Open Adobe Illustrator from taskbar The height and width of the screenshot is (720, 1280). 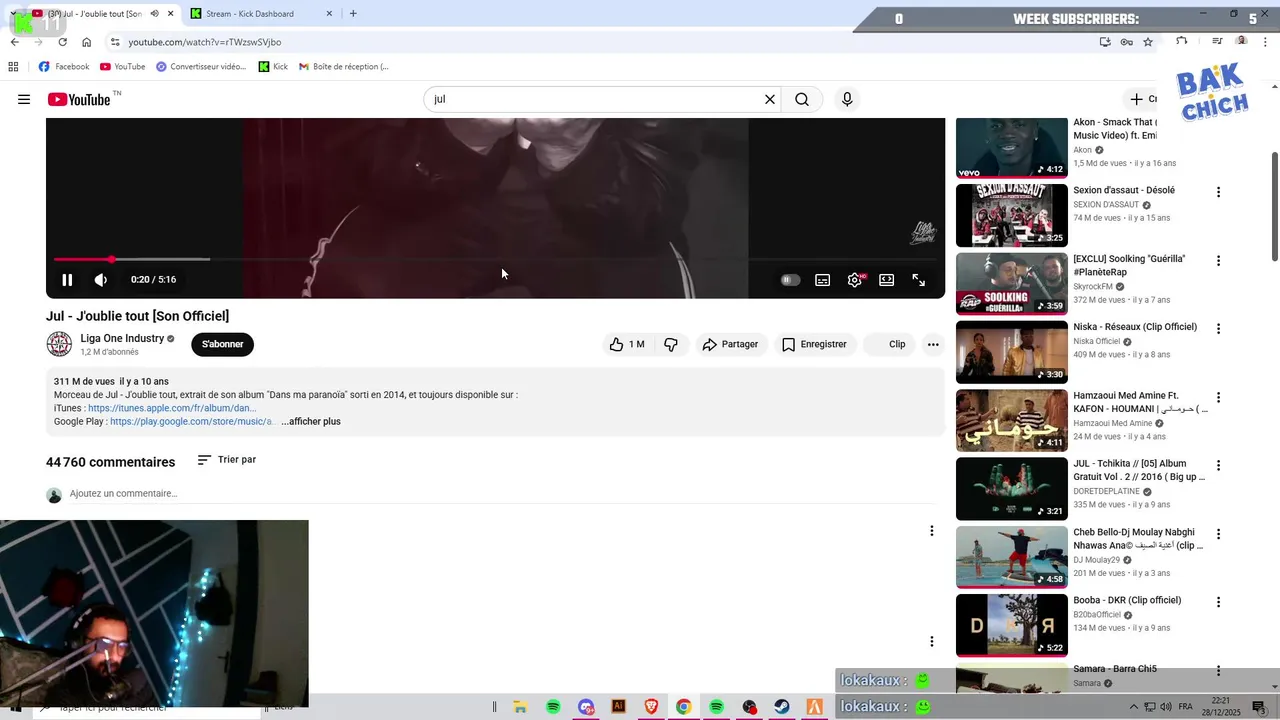tap(618, 707)
